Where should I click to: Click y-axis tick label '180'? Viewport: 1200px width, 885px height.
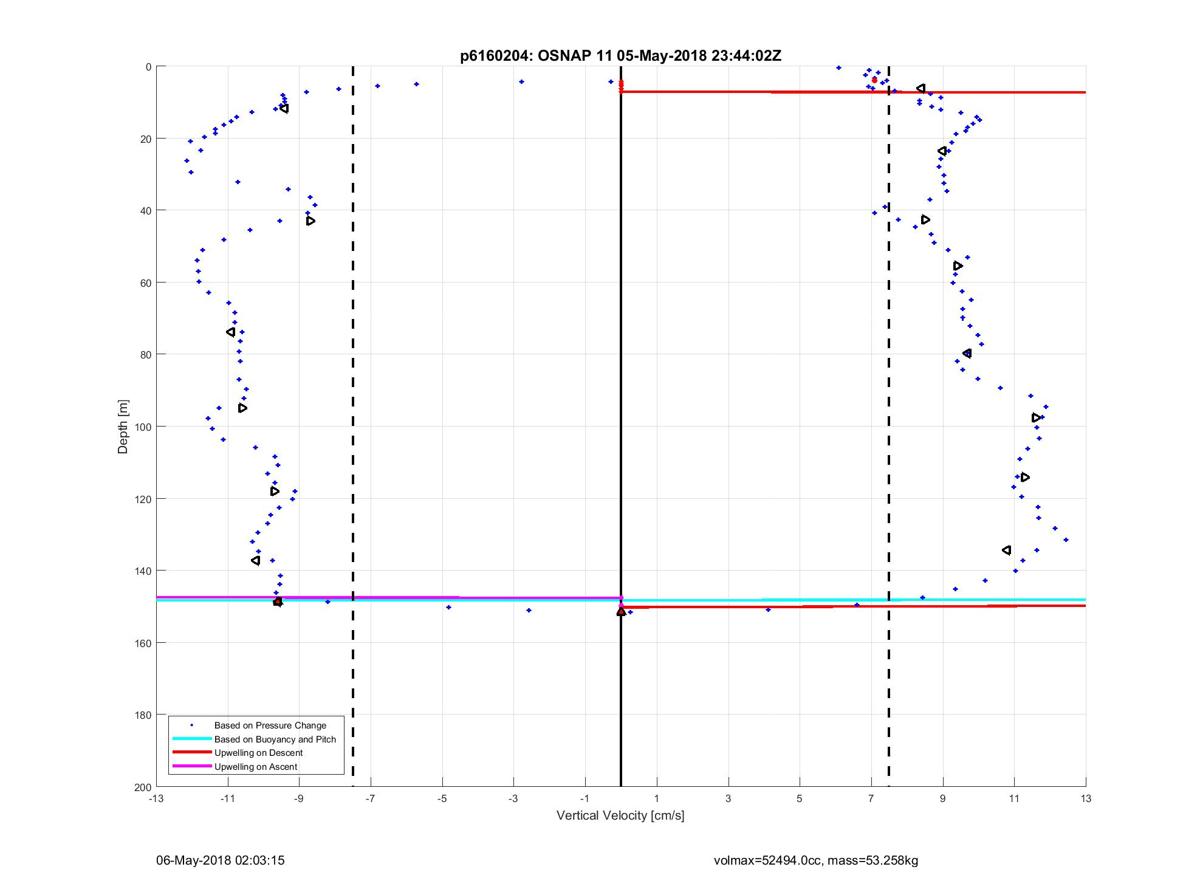pyautogui.click(x=142, y=715)
